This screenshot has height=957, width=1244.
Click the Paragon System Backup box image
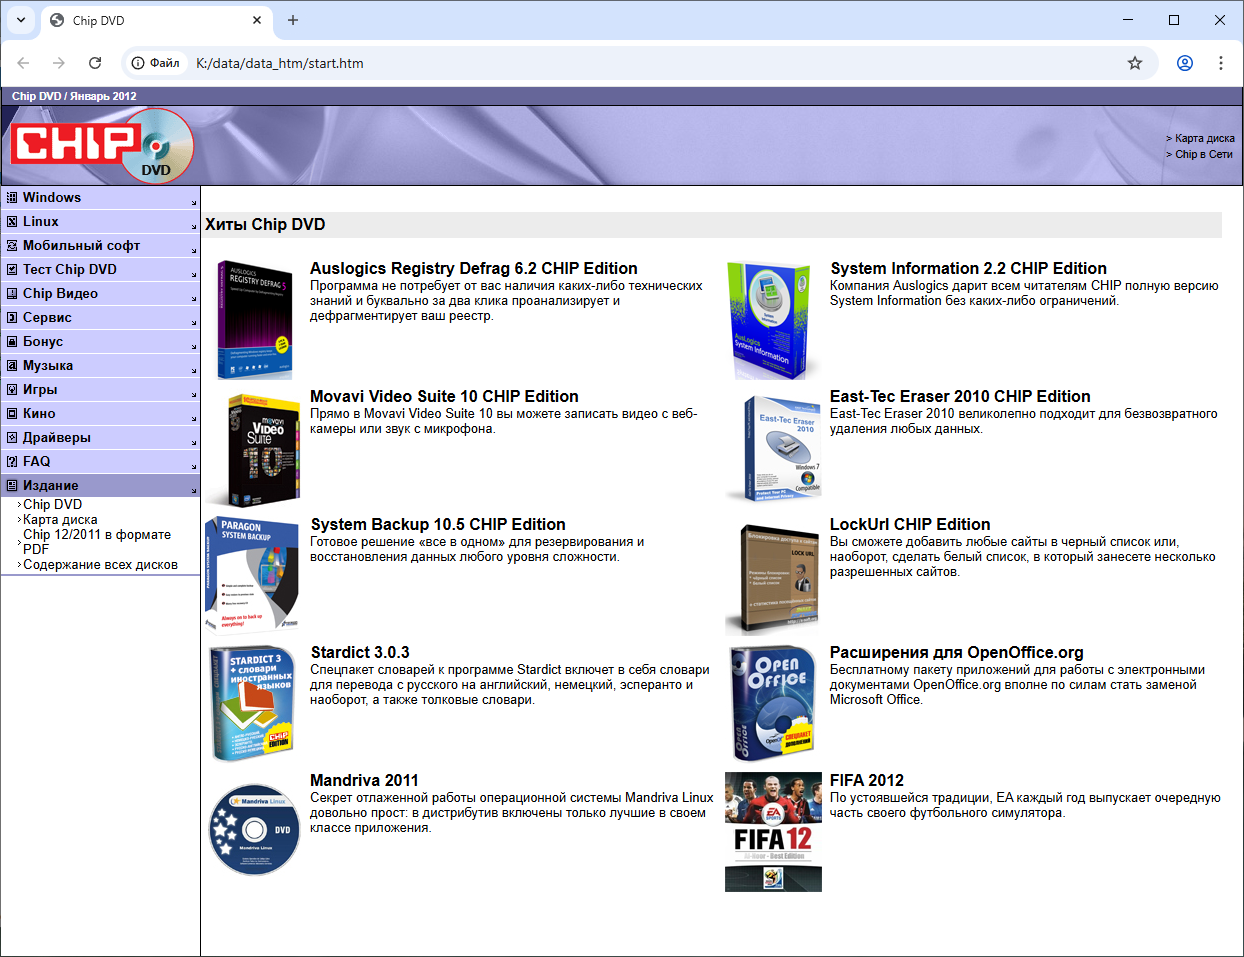click(x=251, y=576)
